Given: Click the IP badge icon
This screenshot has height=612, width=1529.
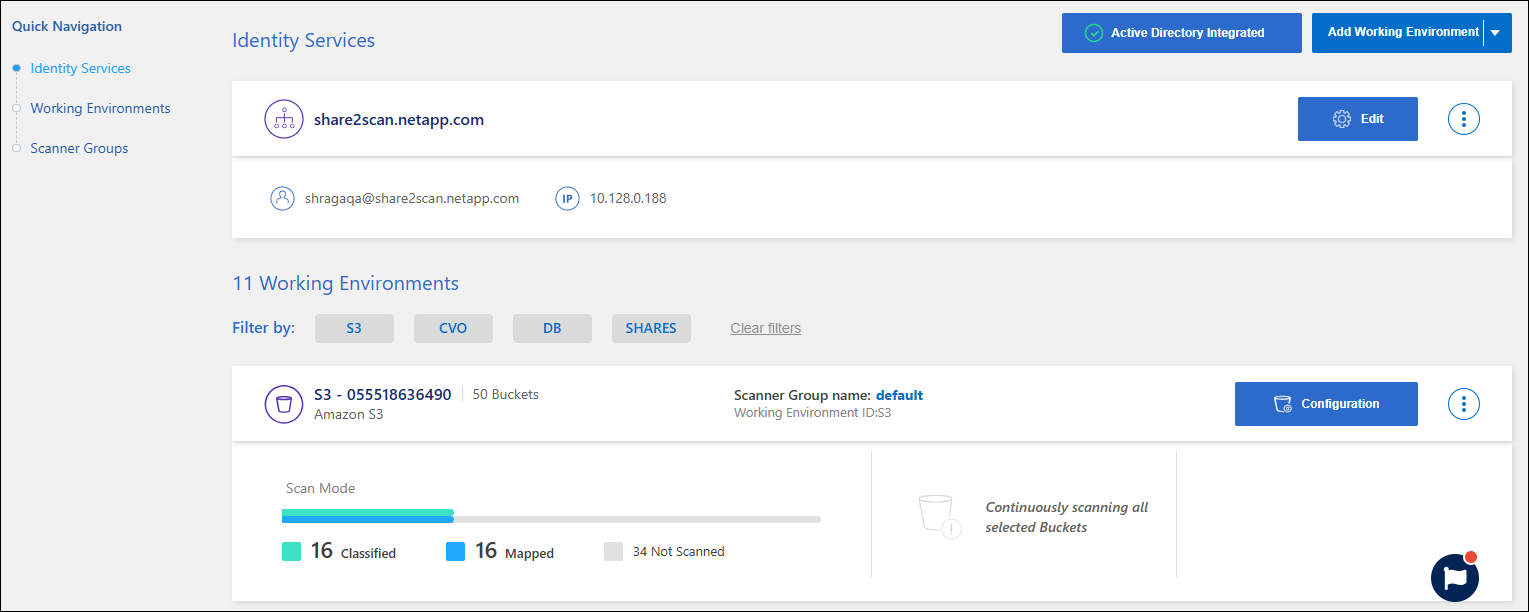Looking at the screenshot, I should (567, 198).
